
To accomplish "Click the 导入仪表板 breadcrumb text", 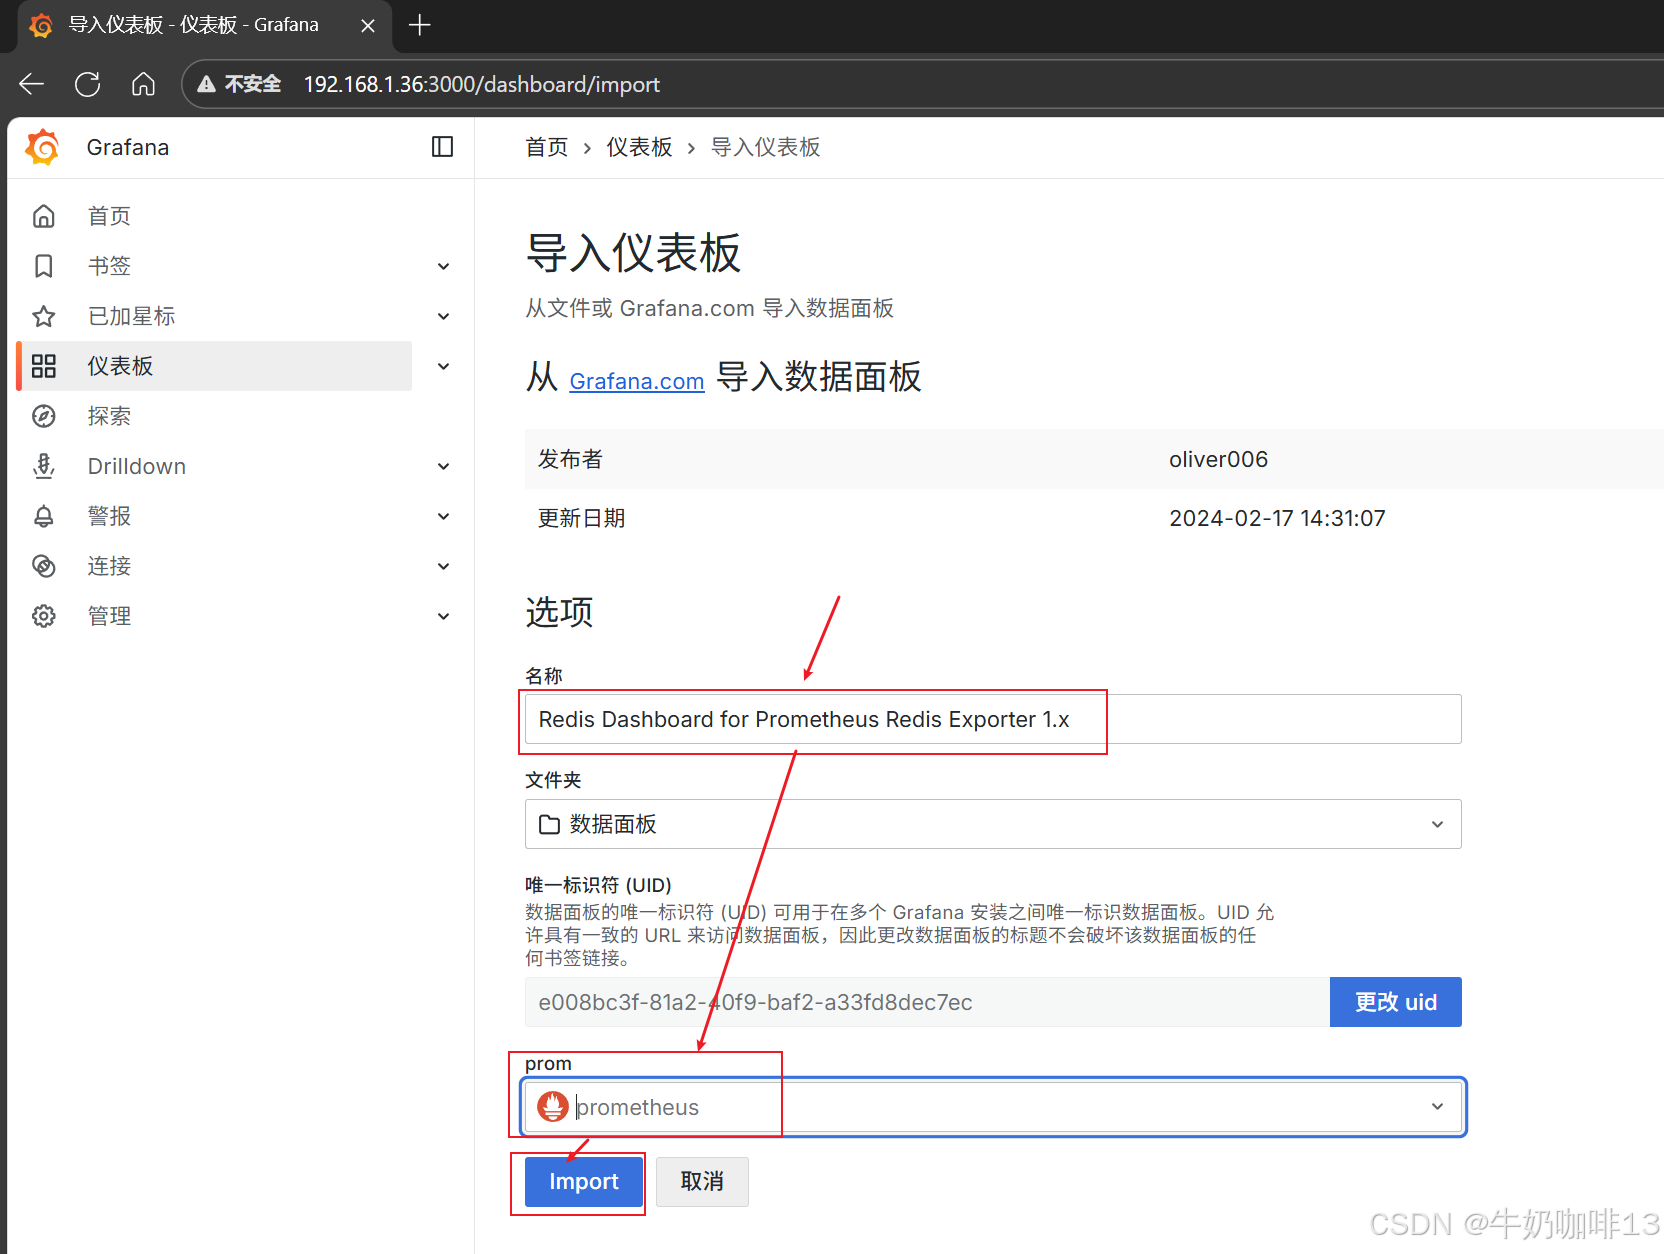I will [765, 147].
